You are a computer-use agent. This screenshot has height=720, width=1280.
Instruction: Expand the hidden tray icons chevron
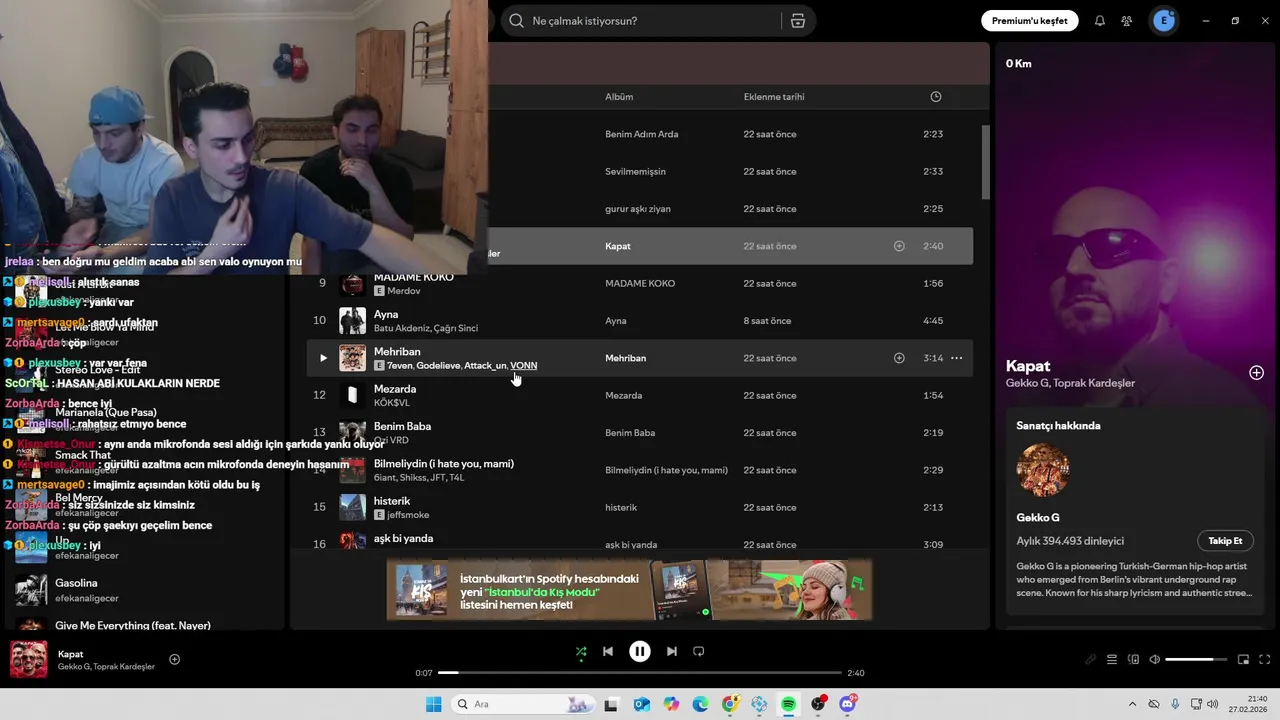pos(1132,704)
